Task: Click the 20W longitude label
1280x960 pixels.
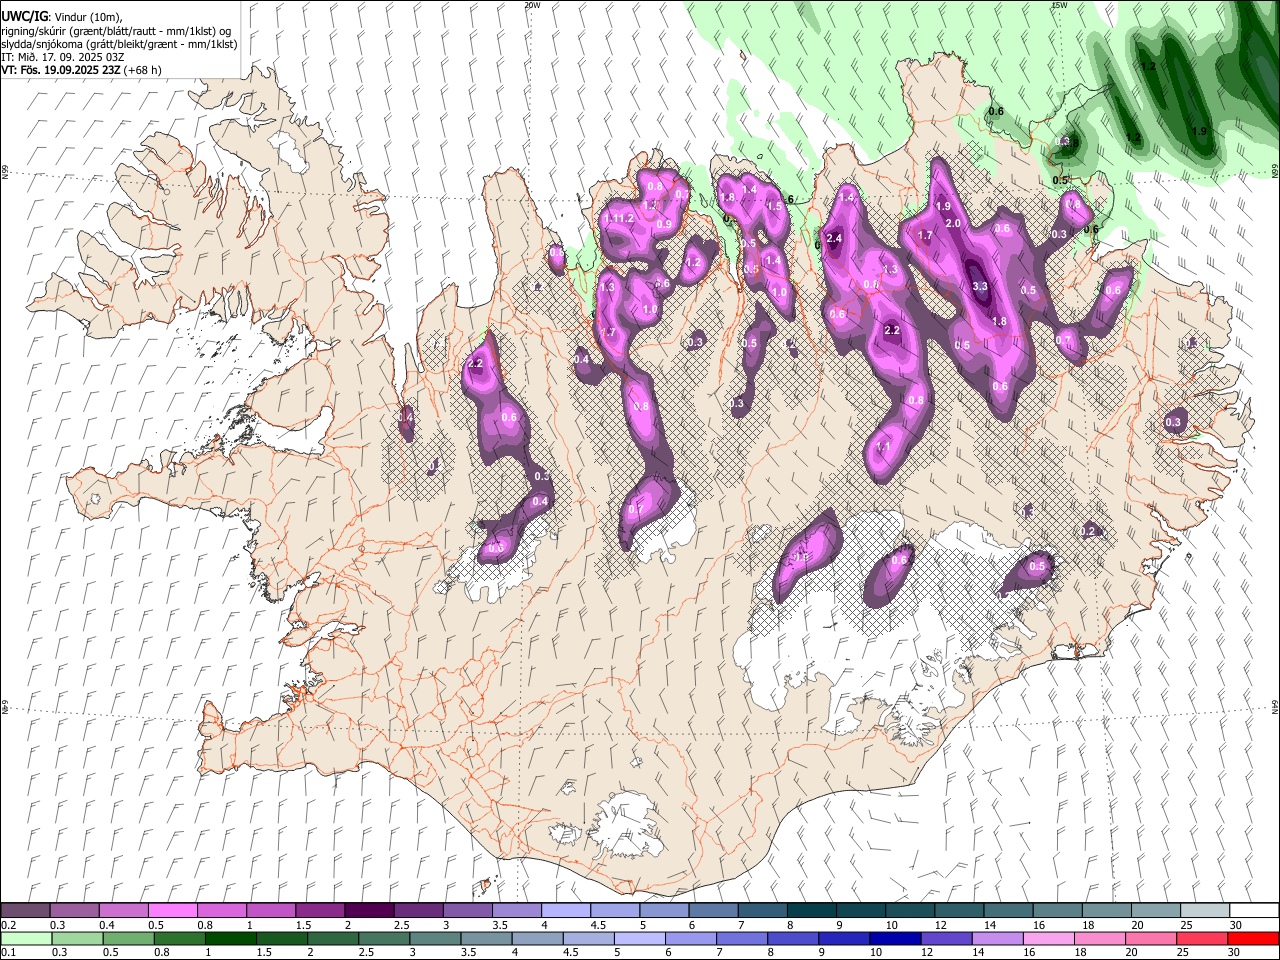Action: (x=532, y=5)
